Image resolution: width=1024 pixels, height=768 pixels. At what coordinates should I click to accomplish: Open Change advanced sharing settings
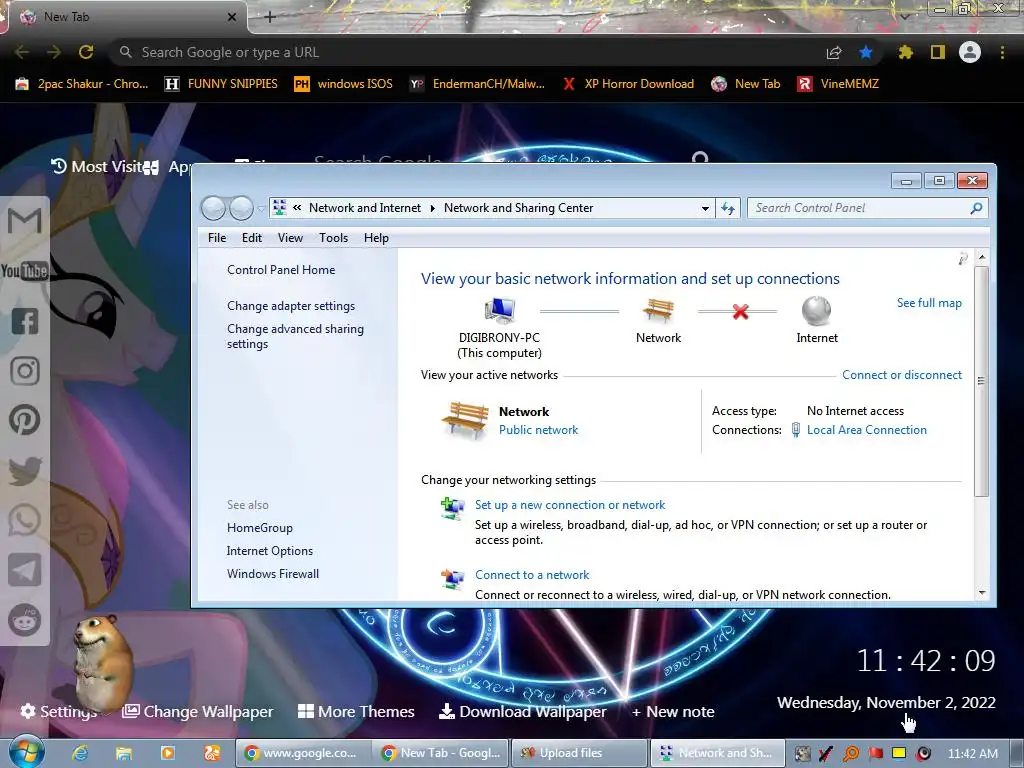295,336
